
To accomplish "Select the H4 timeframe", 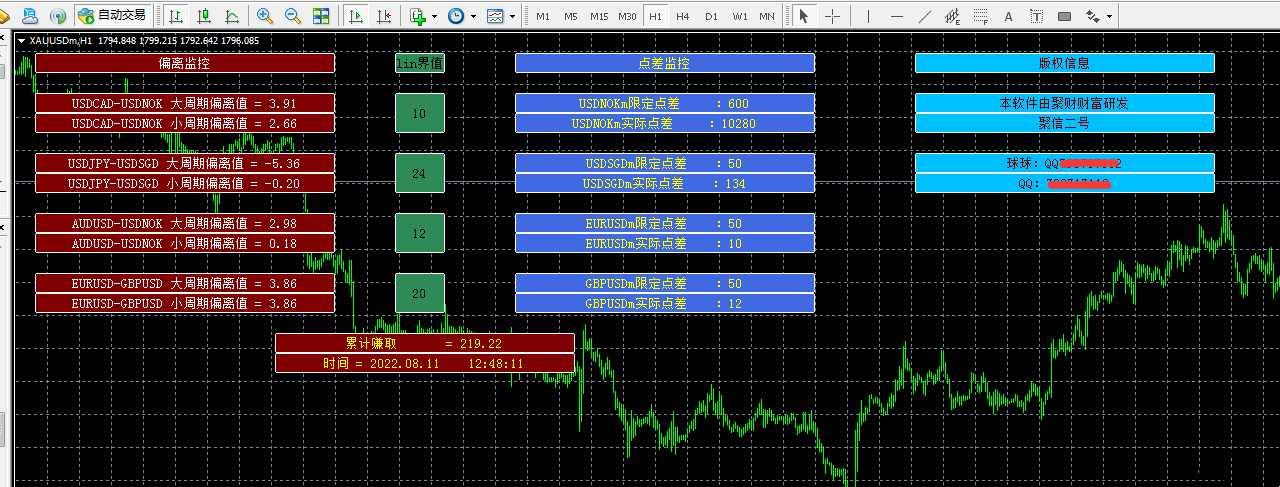I will [x=682, y=16].
